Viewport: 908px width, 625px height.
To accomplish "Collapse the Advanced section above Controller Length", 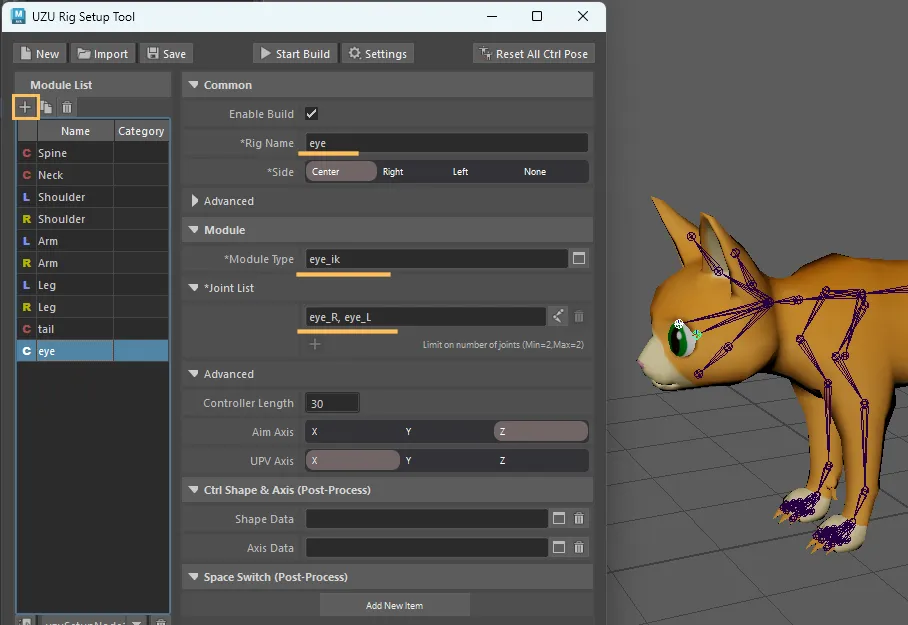I will pos(193,374).
